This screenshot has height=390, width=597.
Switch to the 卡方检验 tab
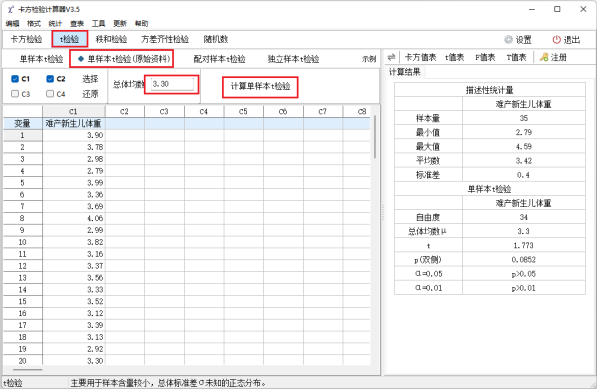pyautogui.click(x=26, y=39)
